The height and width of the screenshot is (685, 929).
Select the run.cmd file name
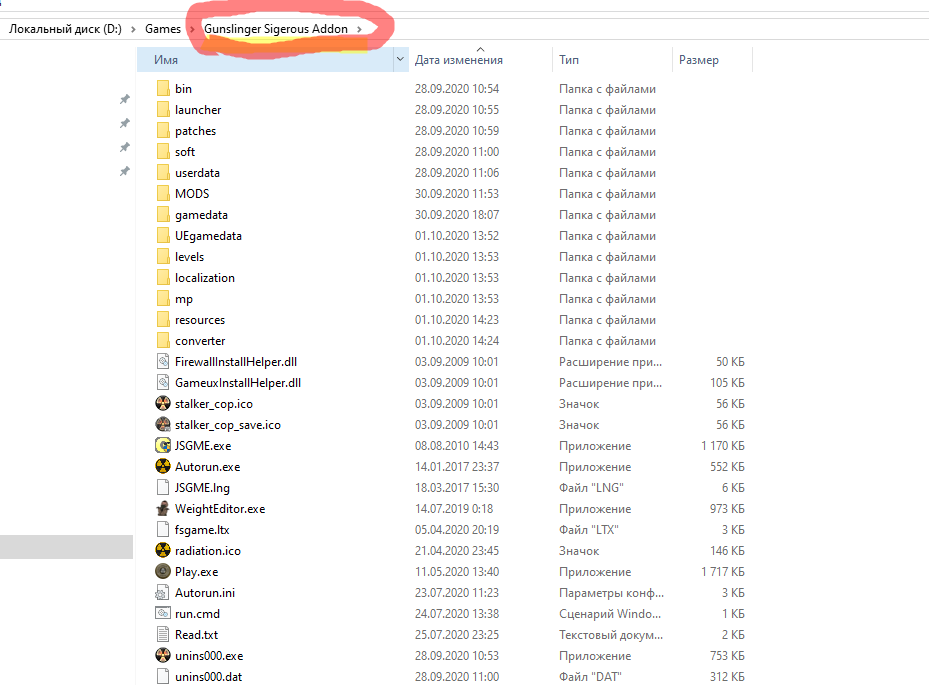[197, 614]
